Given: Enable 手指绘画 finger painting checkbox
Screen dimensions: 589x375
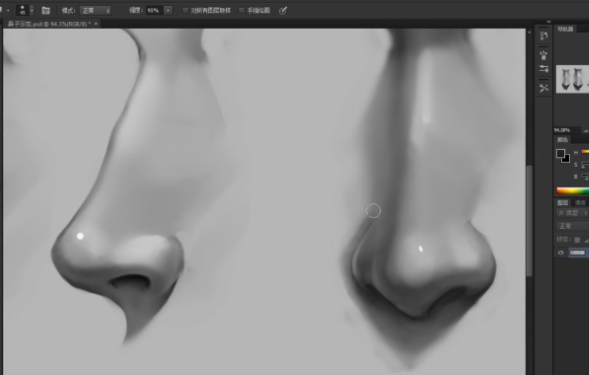Looking at the screenshot, I should (242, 11).
